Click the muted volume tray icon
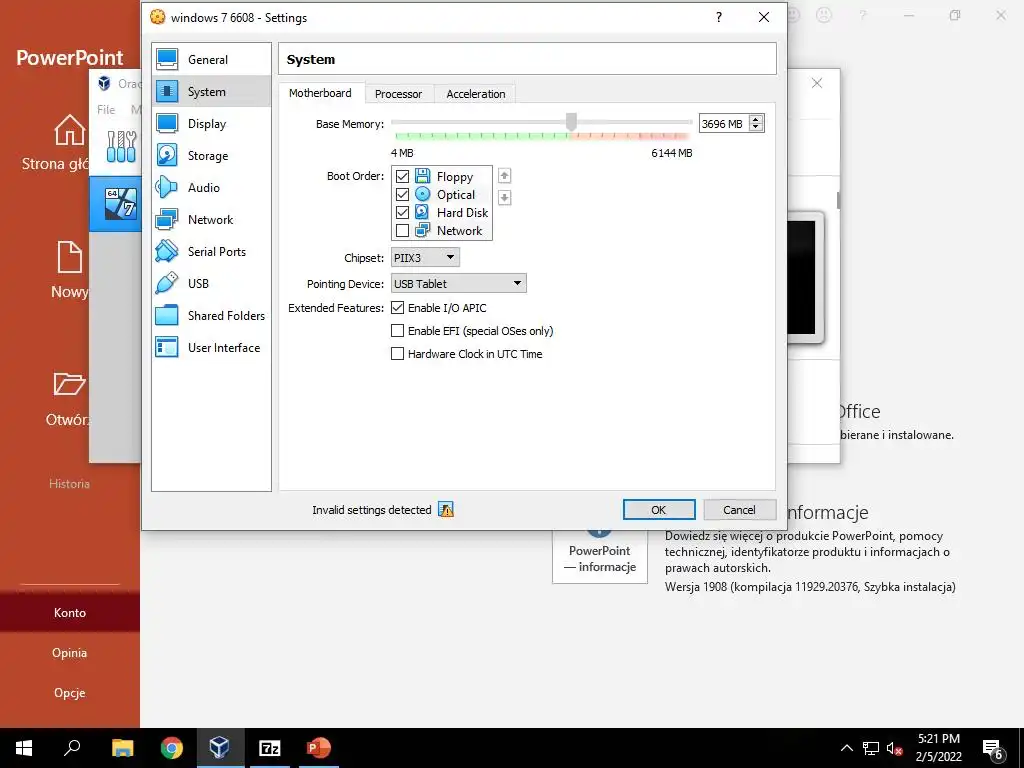The height and width of the screenshot is (768, 1024). [x=894, y=748]
